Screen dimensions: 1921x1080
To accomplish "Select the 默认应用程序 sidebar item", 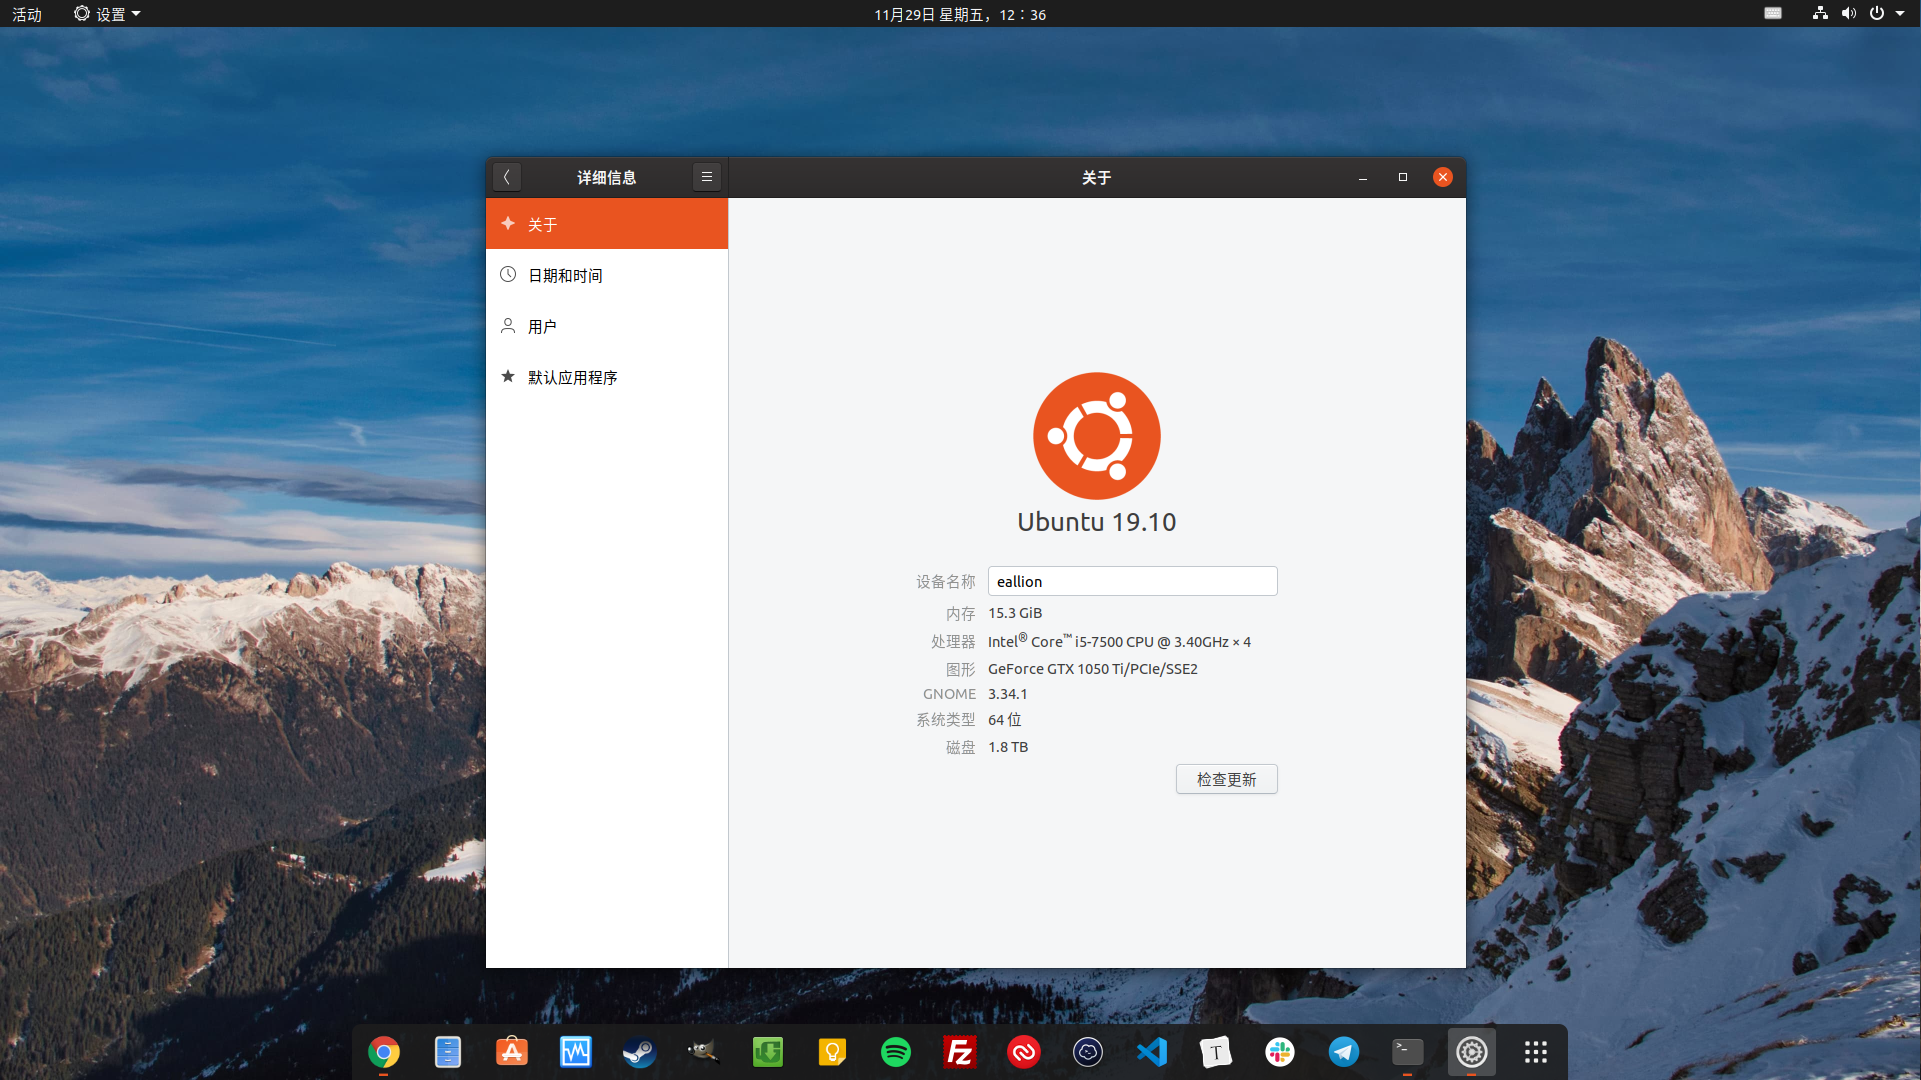I will [607, 377].
